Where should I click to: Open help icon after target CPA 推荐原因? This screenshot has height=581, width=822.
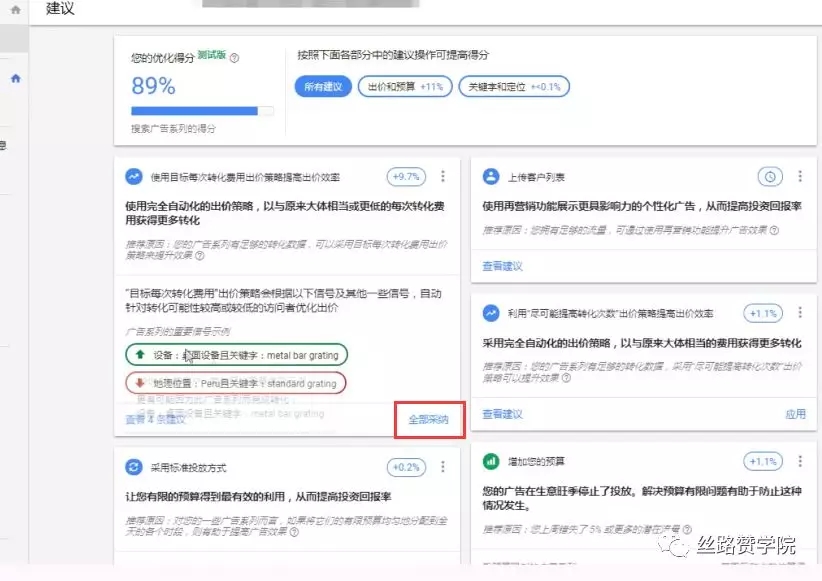[200, 256]
